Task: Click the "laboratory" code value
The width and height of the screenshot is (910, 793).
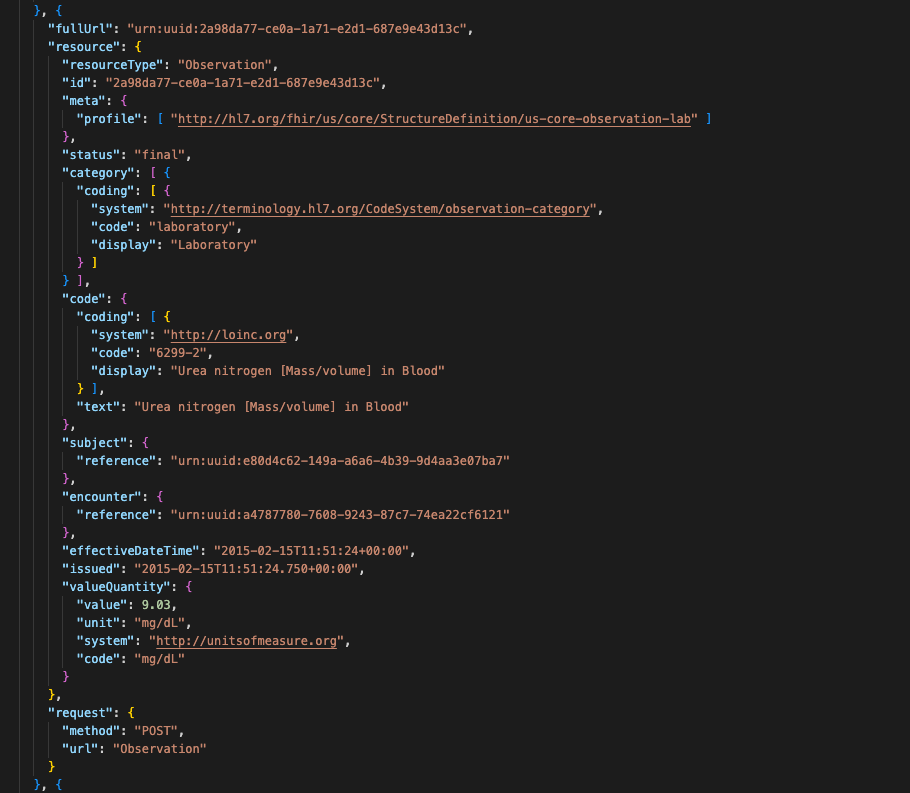Action: click(x=192, y=227)
